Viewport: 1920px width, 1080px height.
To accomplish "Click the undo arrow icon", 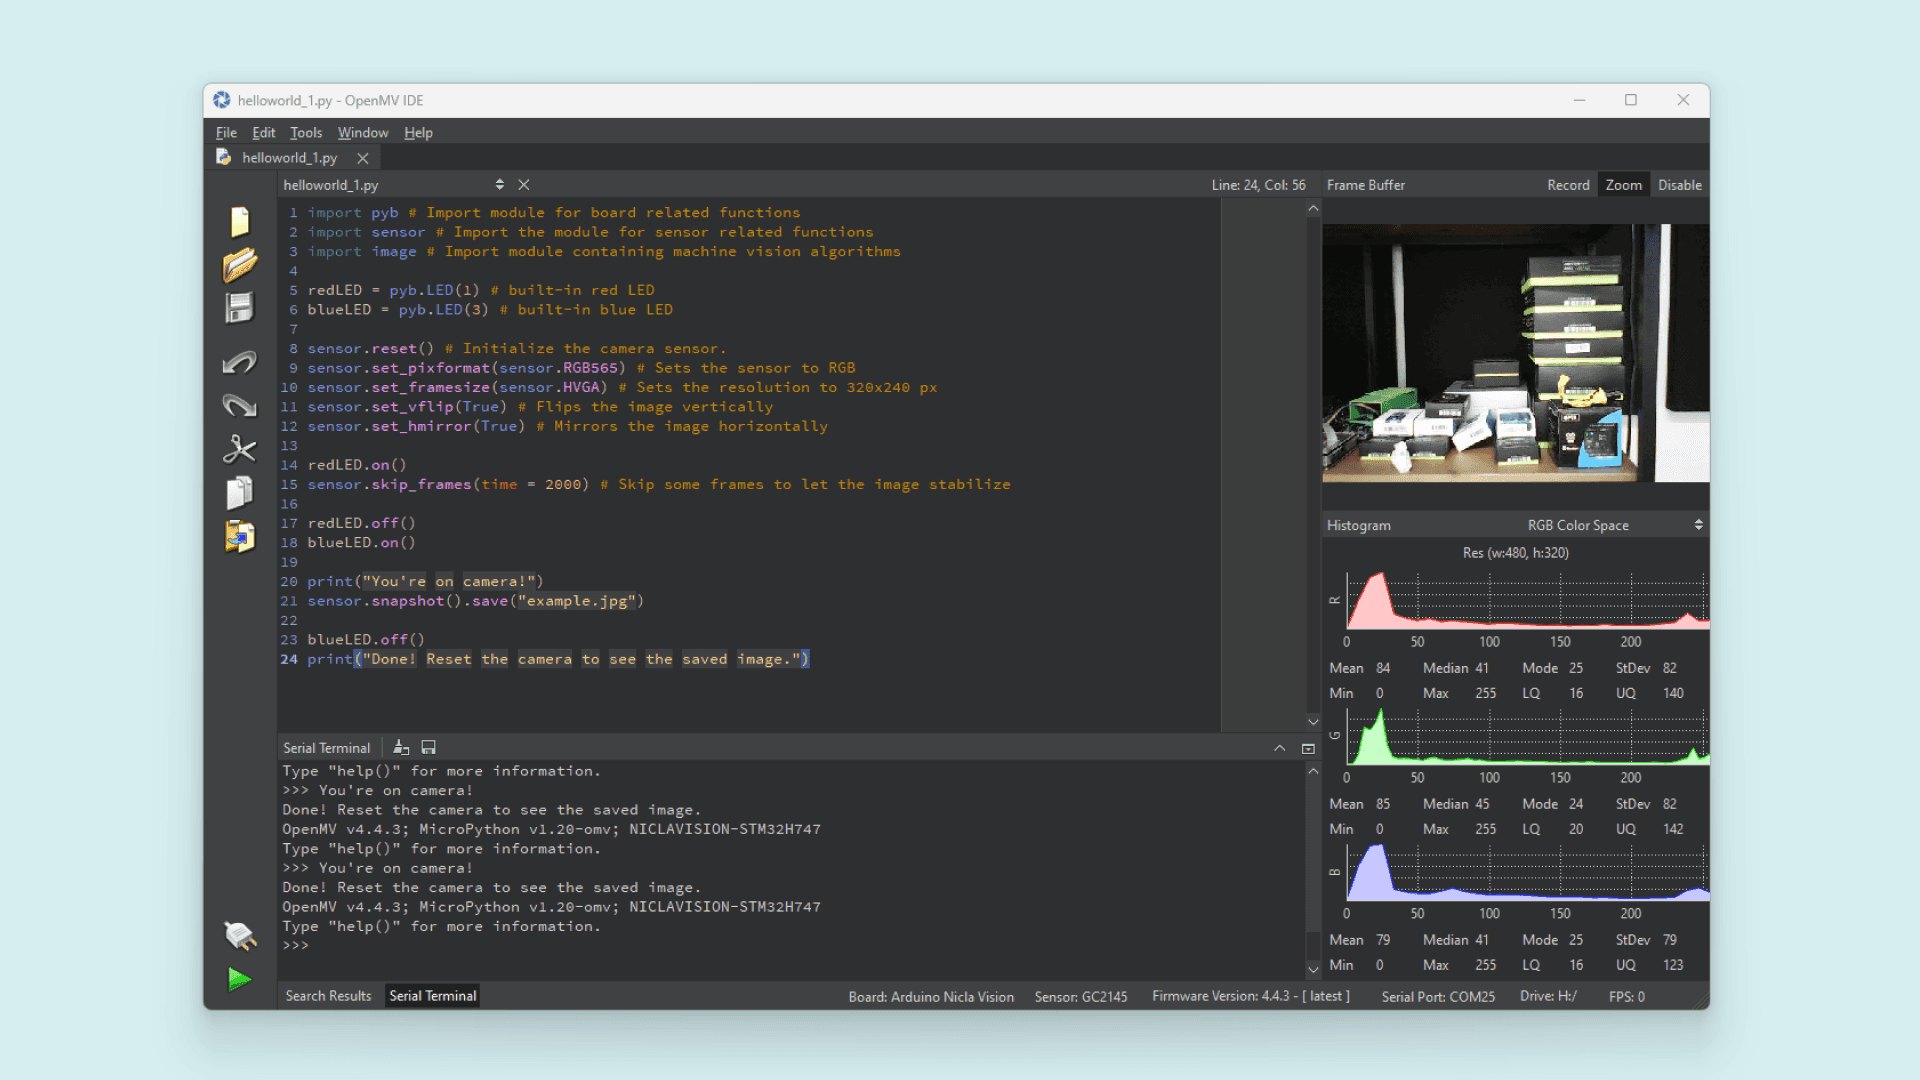I will [240, 362].
